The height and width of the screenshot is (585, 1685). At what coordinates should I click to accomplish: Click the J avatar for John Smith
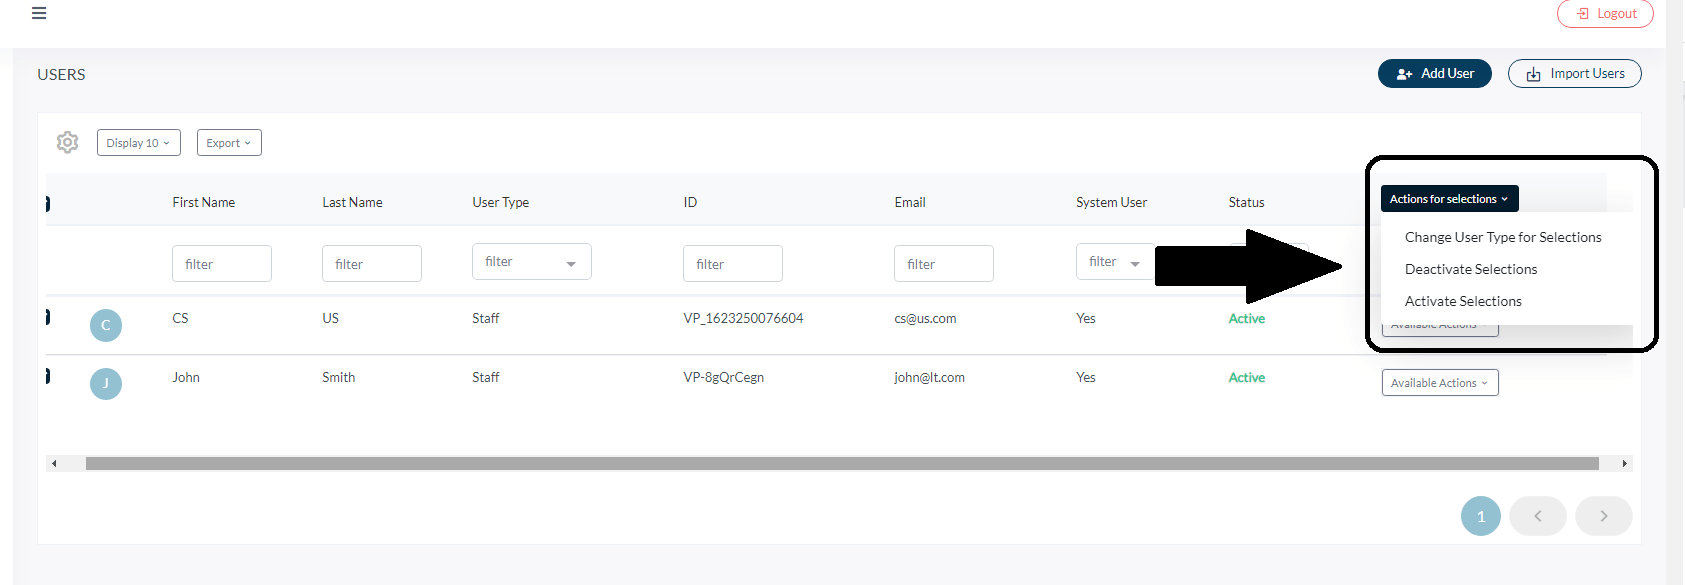106,384
